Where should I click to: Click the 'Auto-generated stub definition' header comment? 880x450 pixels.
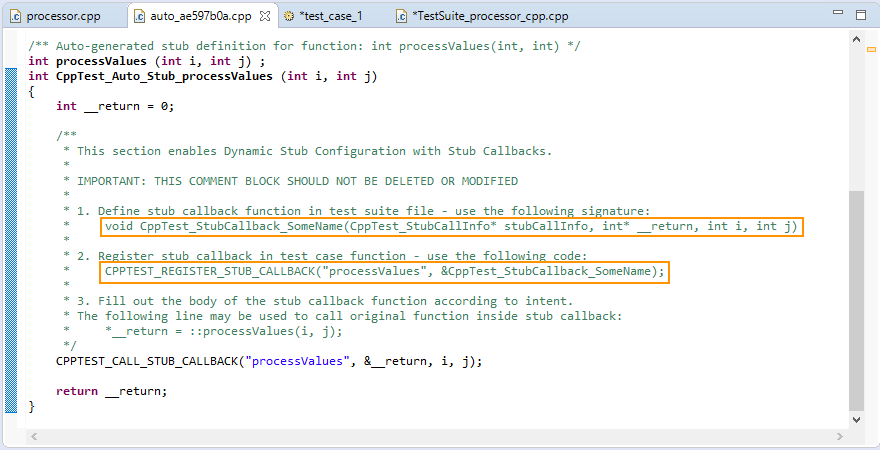(x=304, y=46)
